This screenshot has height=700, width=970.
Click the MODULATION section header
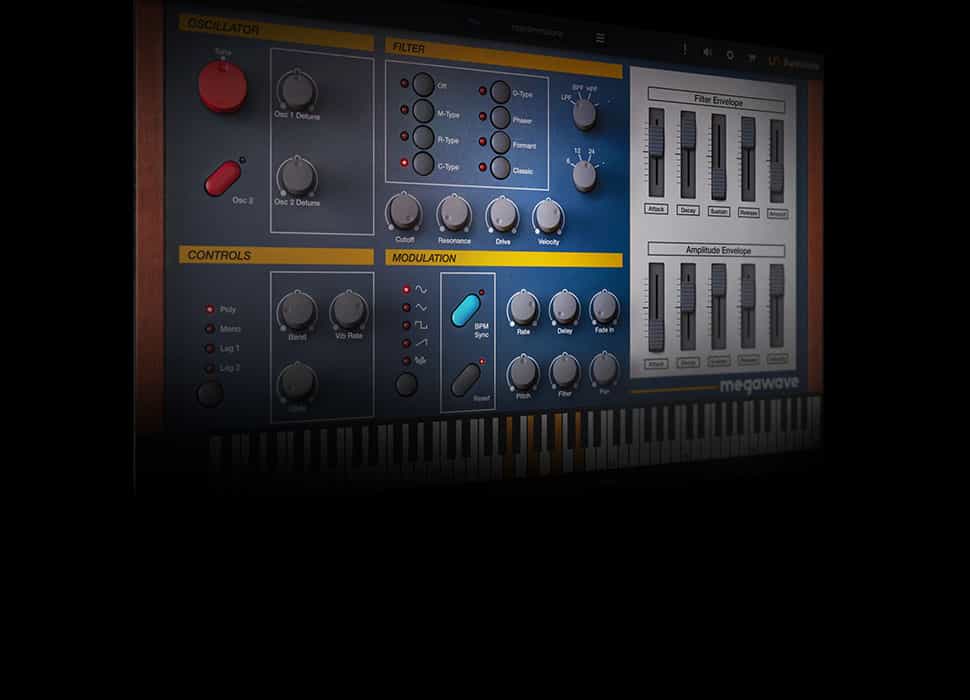coord(504,258)
